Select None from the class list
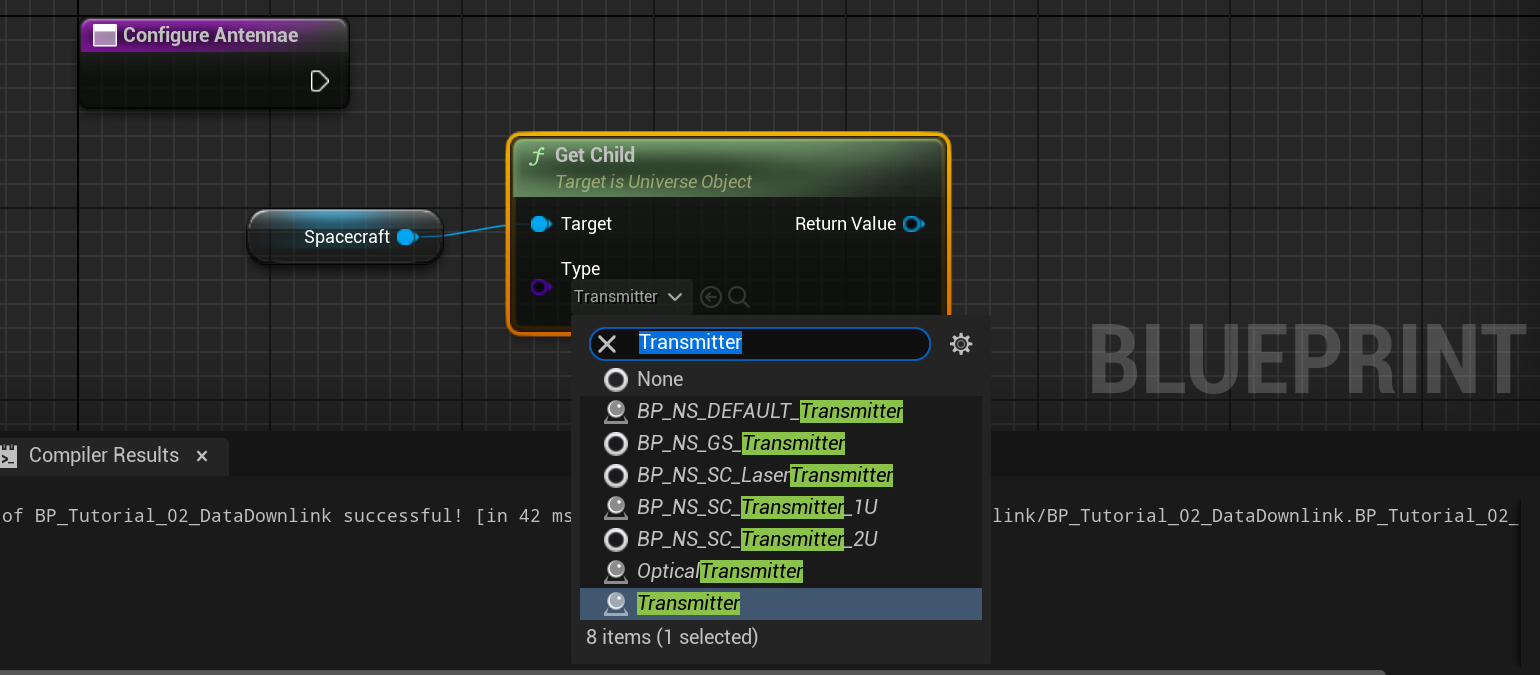This screenshot has width=1540, height=675. point(660,379)
